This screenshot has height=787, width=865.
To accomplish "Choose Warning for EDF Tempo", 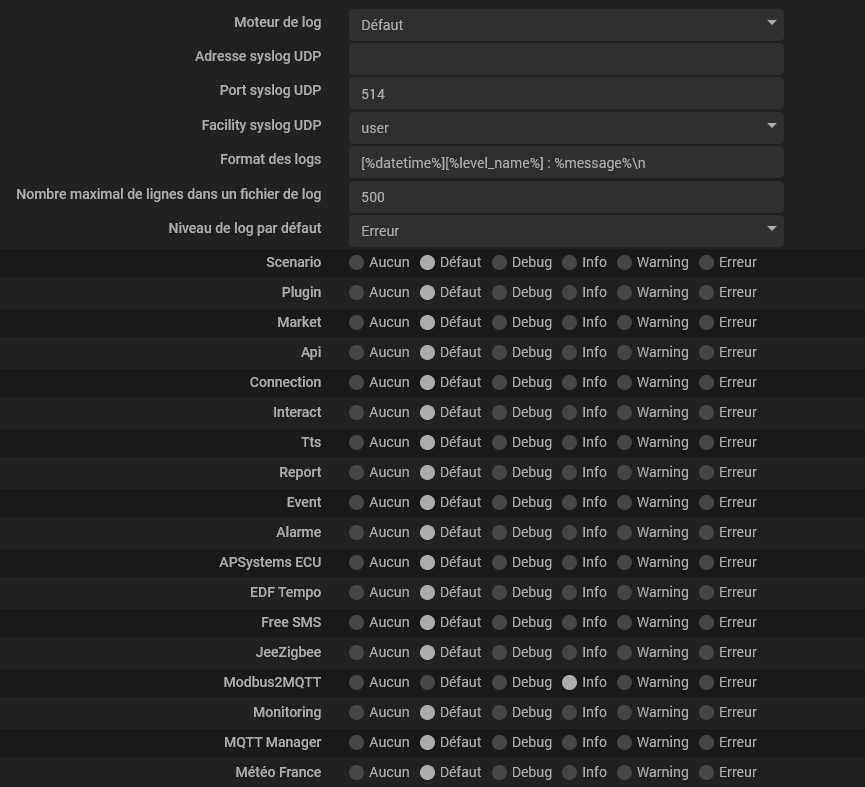I will [624, 592].
